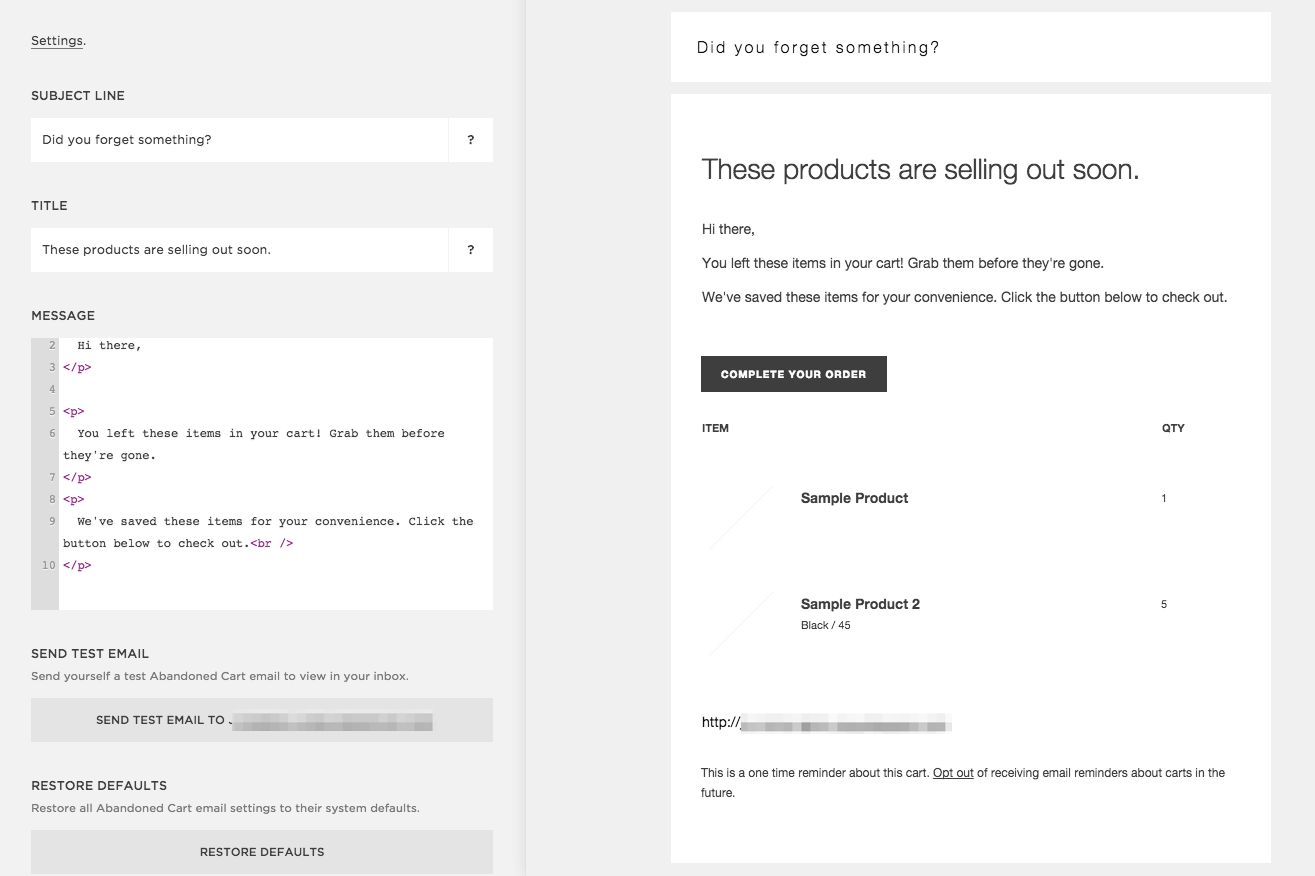
Task: Click the Settings link
Action: [57, 41]
